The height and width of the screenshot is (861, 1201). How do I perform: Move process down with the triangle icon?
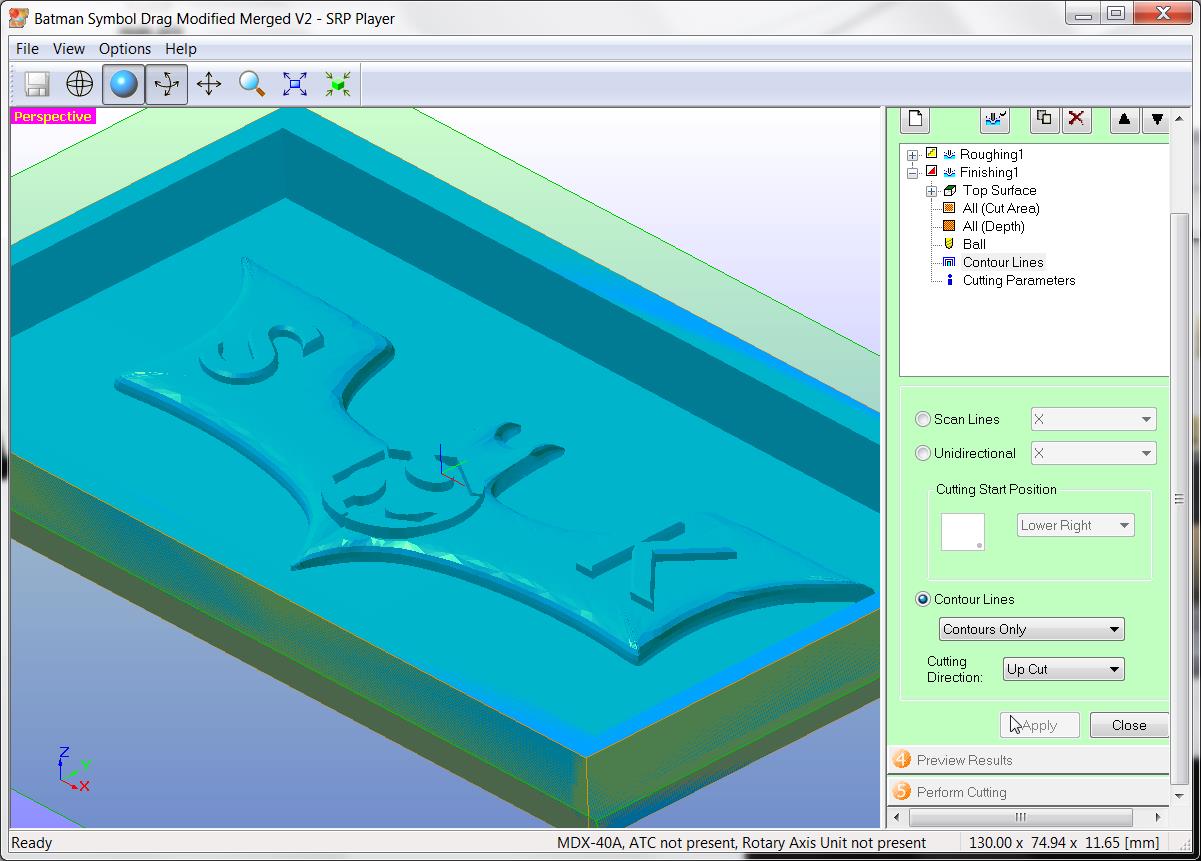click(1157, 119)
